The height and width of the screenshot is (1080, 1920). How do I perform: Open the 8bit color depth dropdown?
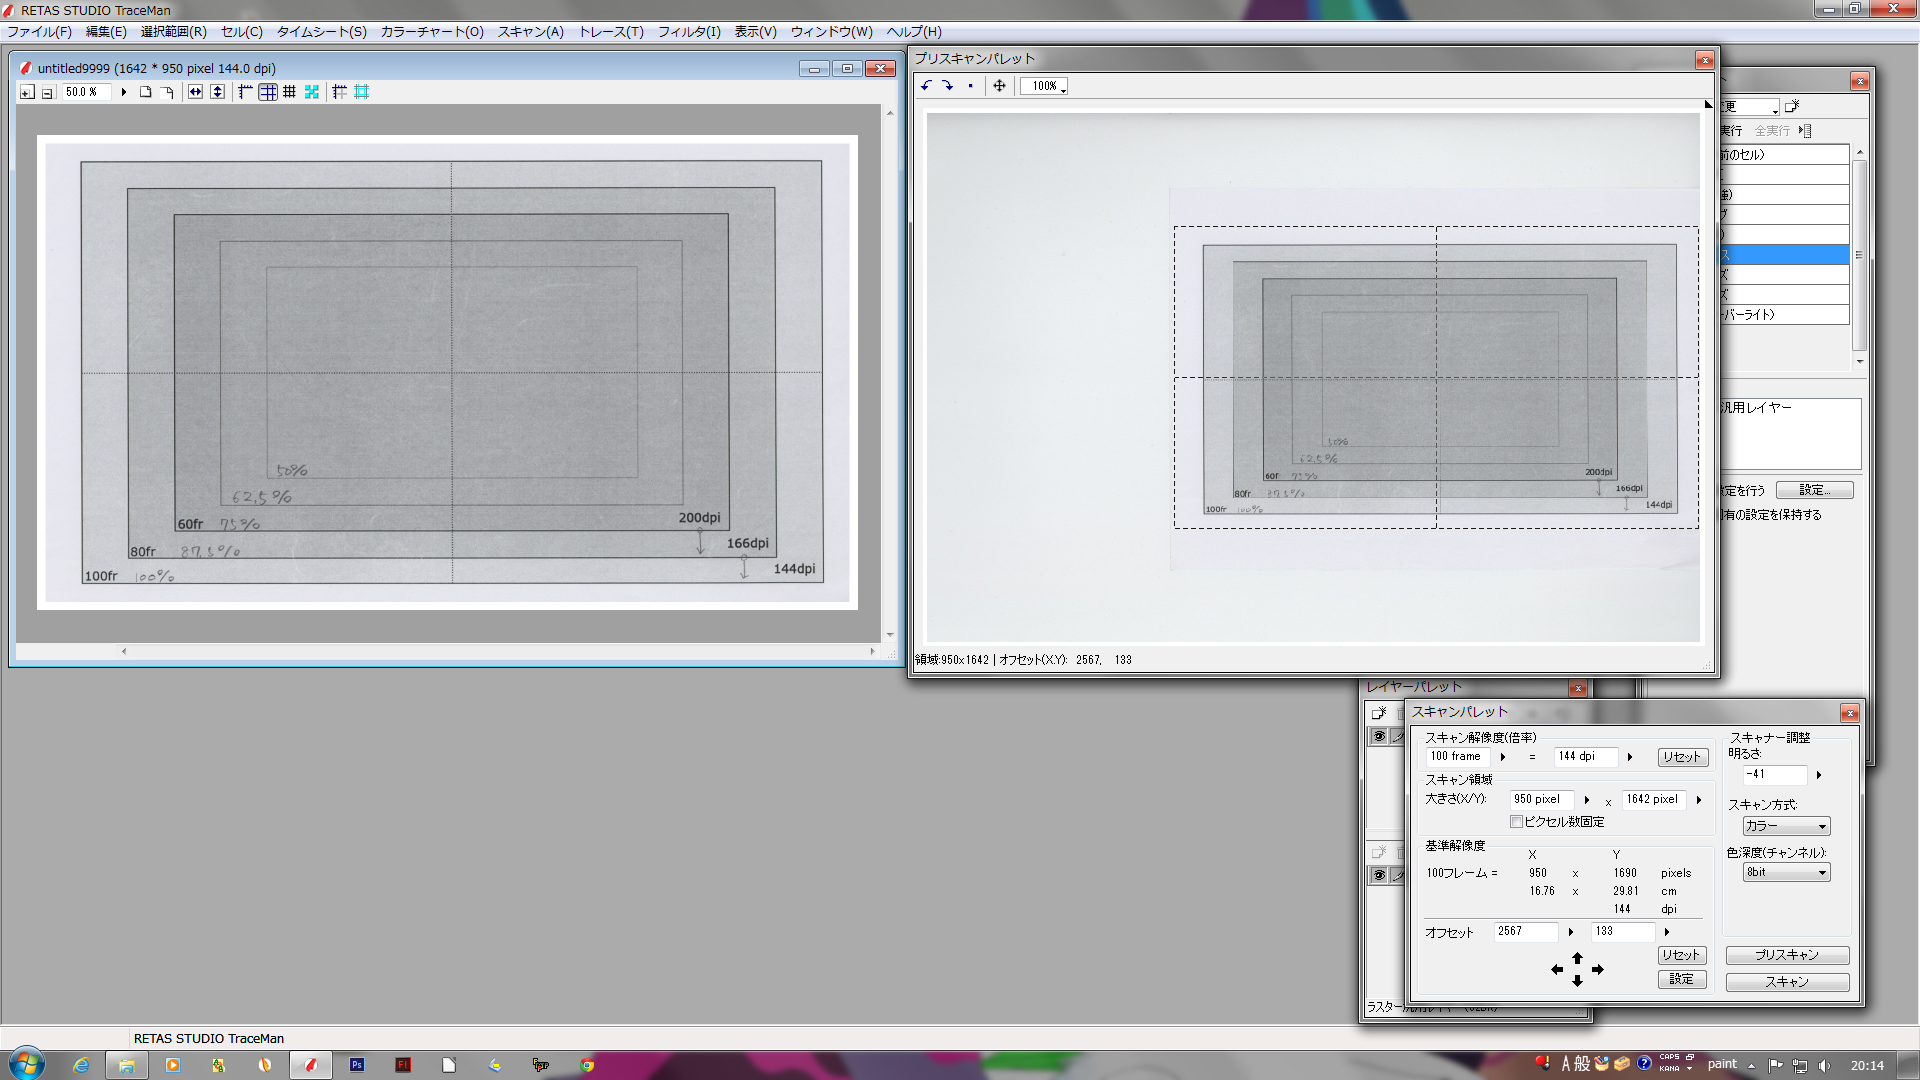[x=1786, y=872]
